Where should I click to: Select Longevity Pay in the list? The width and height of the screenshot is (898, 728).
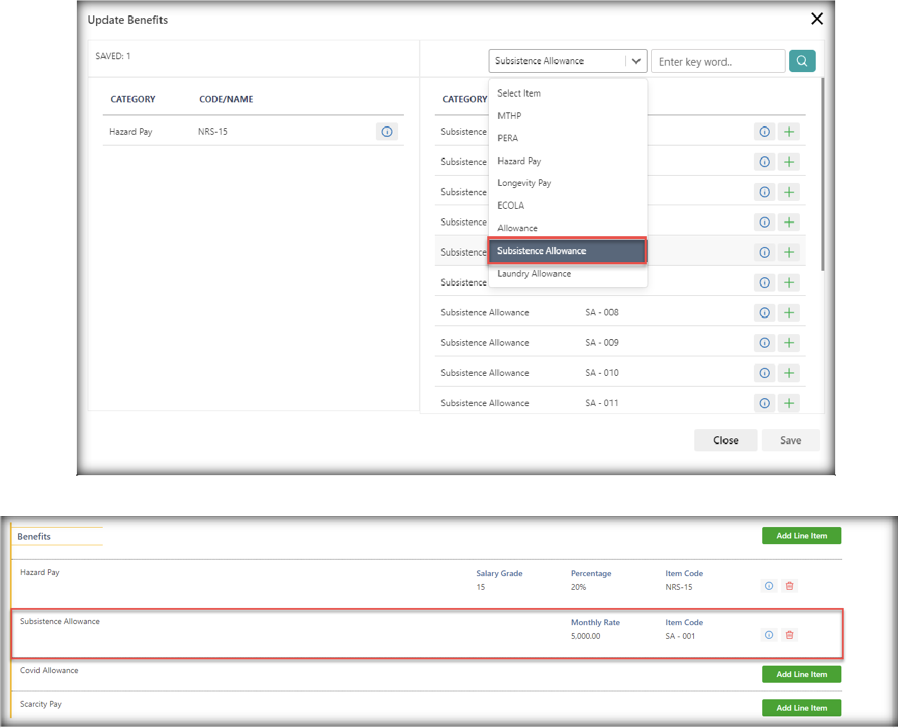524,183
